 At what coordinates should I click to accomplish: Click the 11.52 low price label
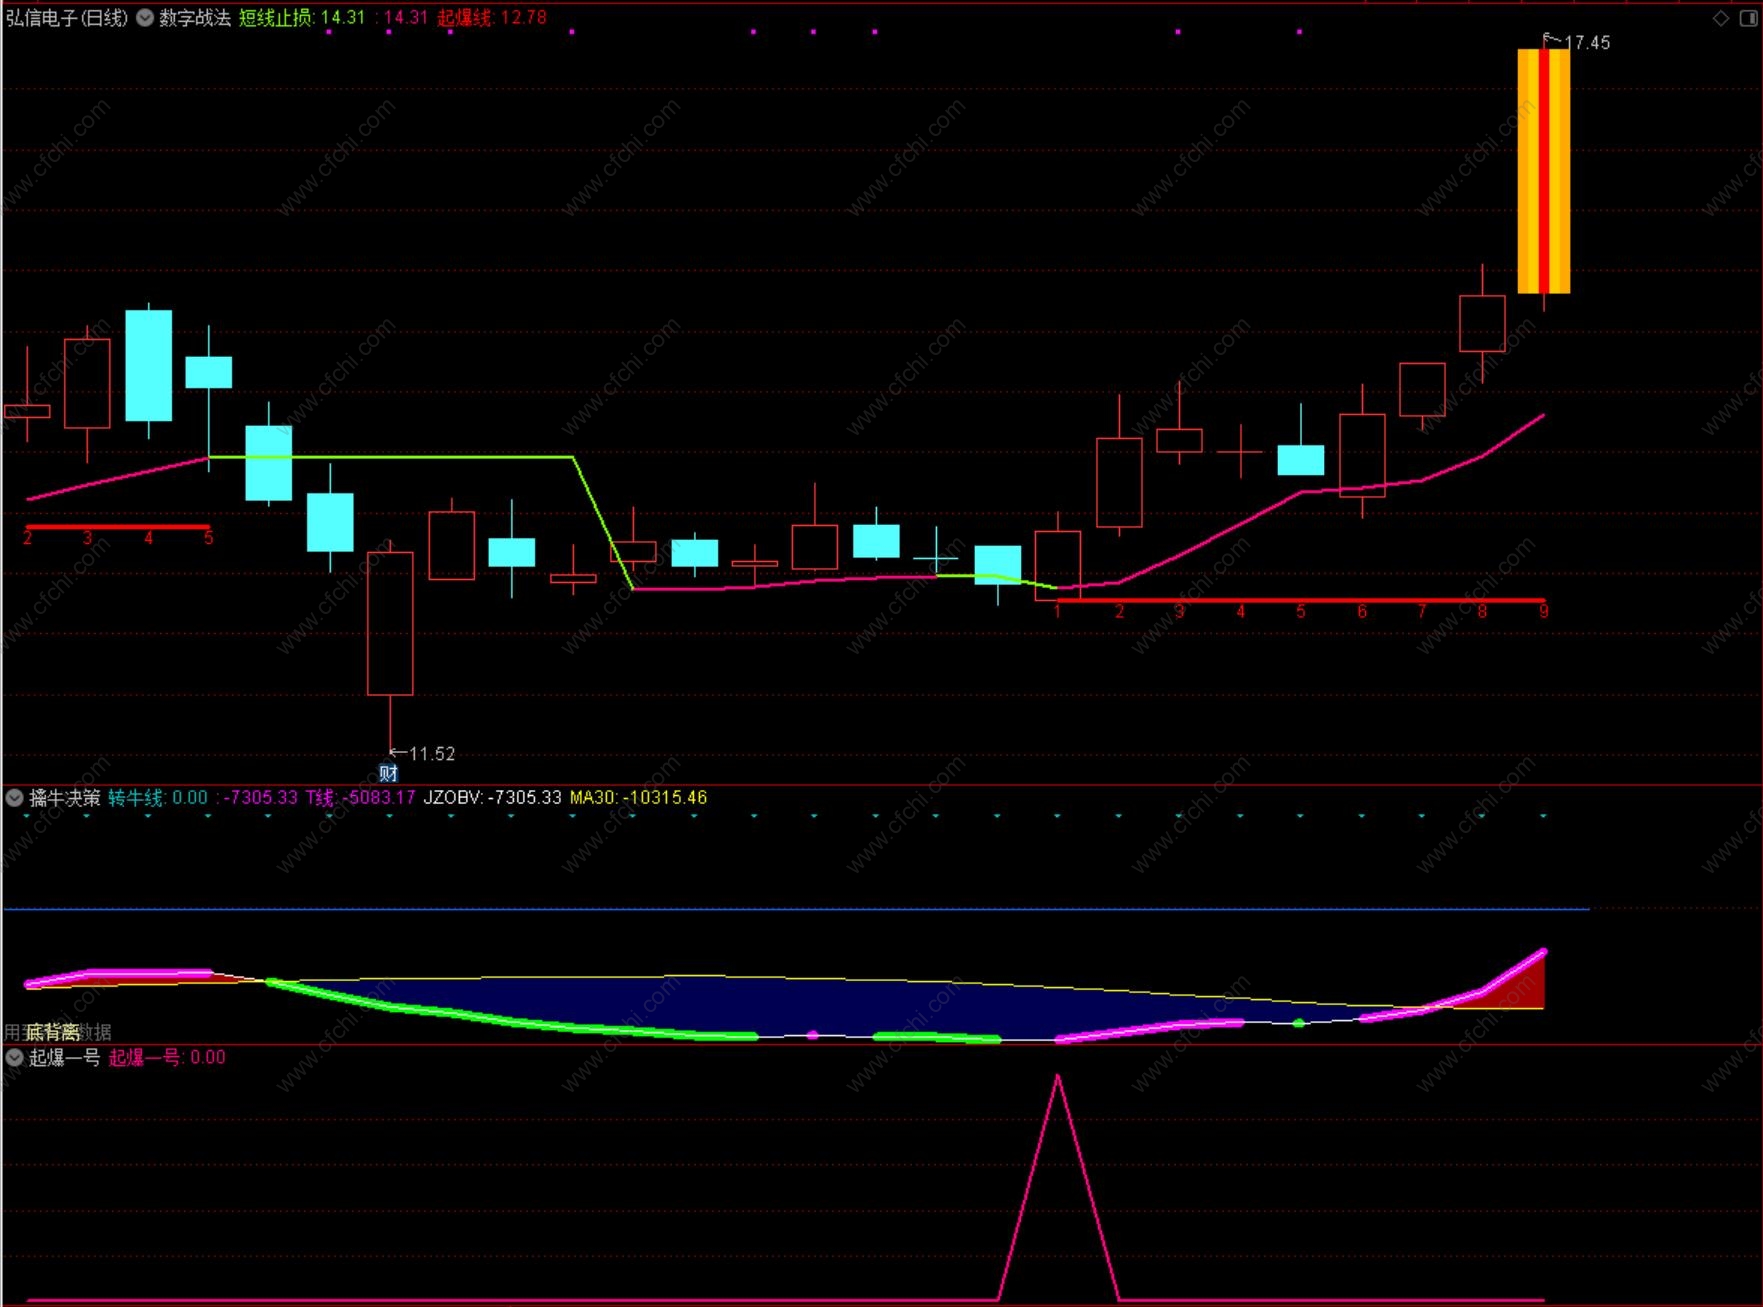pos(432,754)
